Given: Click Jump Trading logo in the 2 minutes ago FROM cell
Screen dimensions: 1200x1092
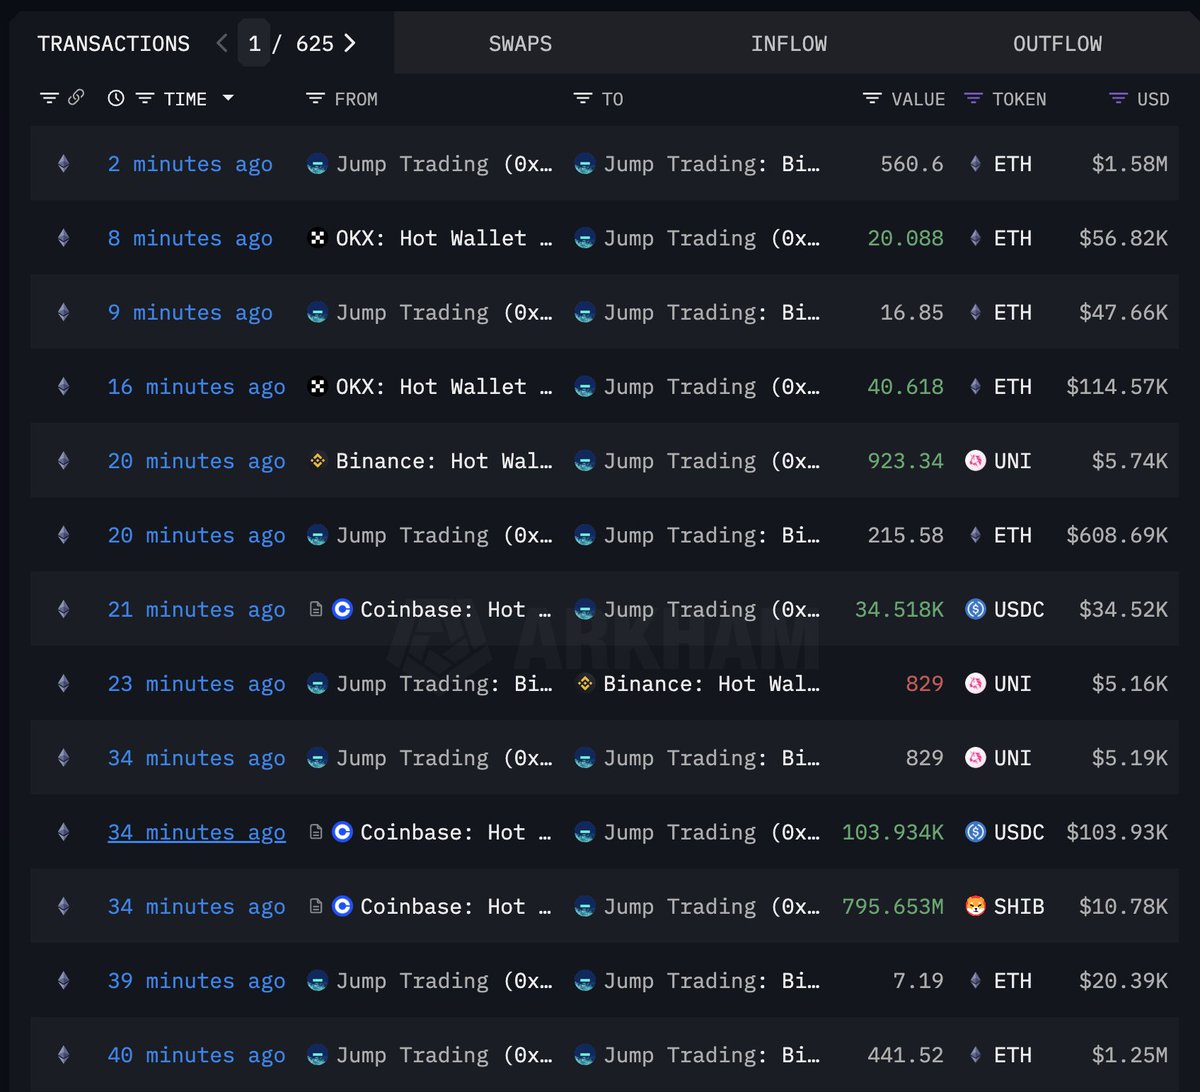Looking at the screenshot, I should [317, 164].
